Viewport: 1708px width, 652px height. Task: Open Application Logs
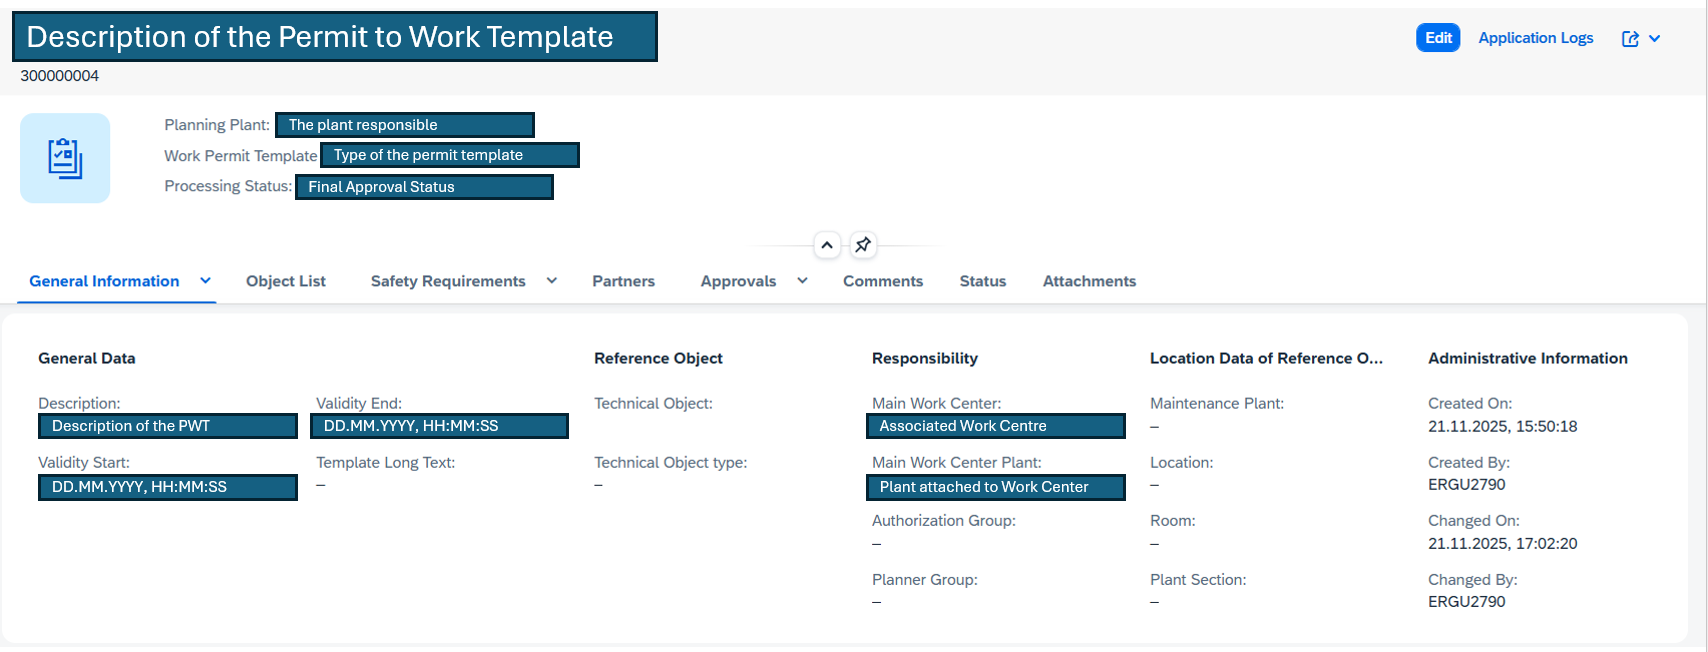(x=1535, y=38)
